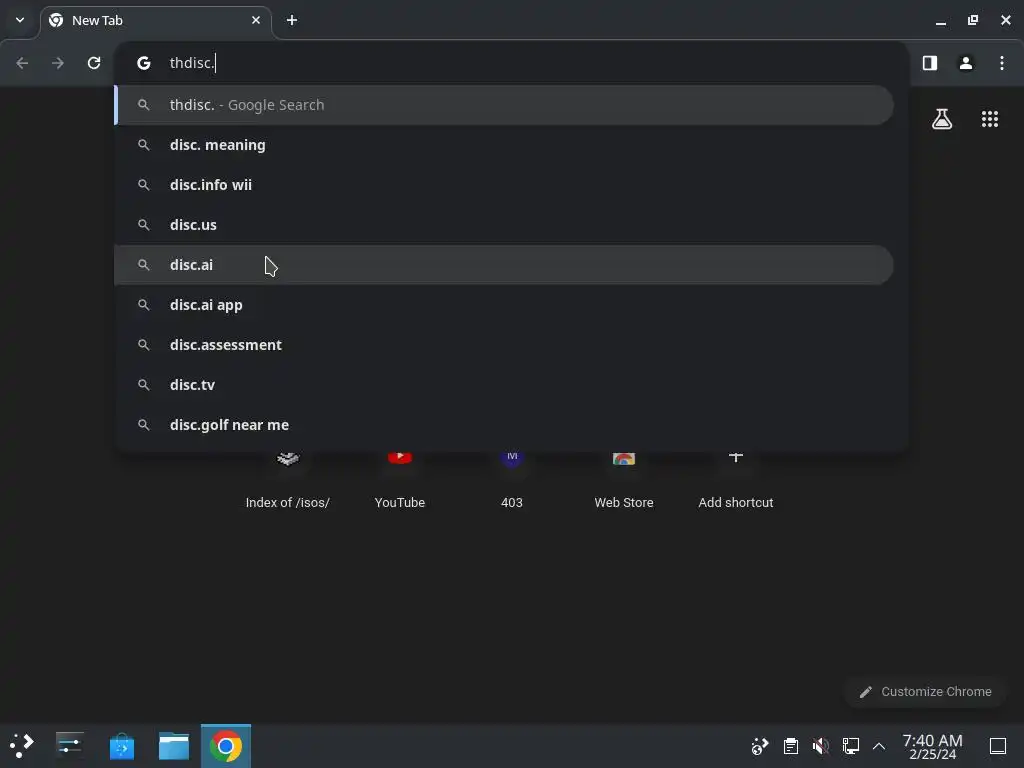Pick the 'disc.assessment' suggestion
Screen dimensions: 1024x768
click(x=504, y=345)
